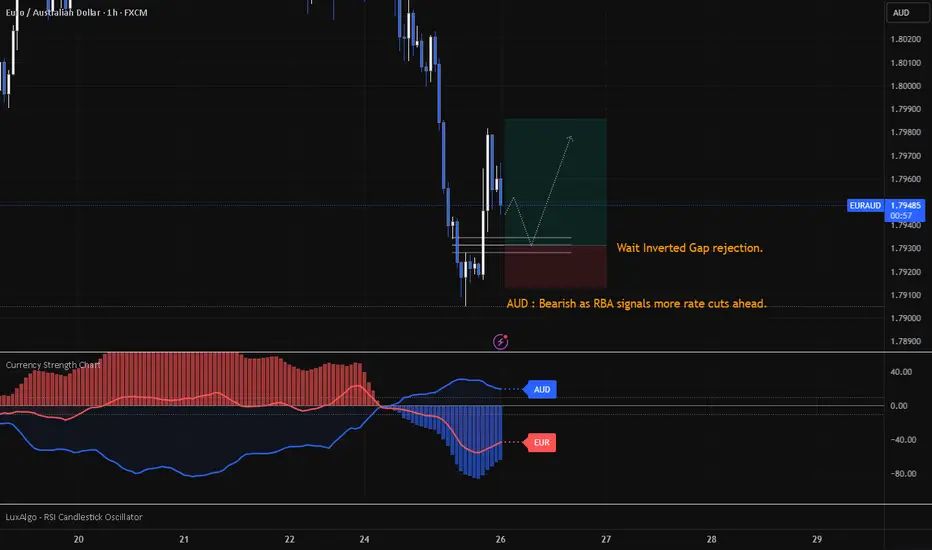This screenshot has width=932, height=550.
Task: Click the 'AUD : Bearish as RBA signals' note
Action: tap(637, 303)
